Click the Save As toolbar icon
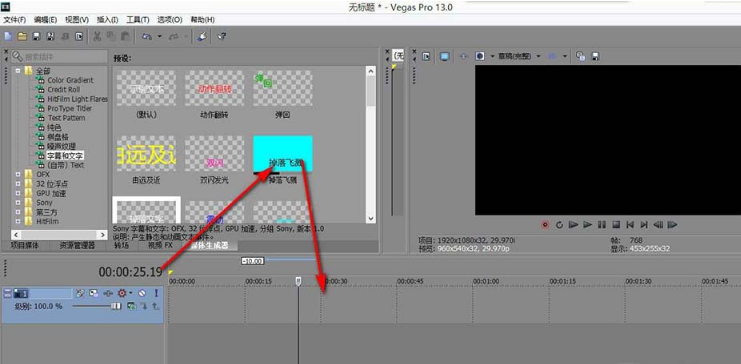 point(51,36)
